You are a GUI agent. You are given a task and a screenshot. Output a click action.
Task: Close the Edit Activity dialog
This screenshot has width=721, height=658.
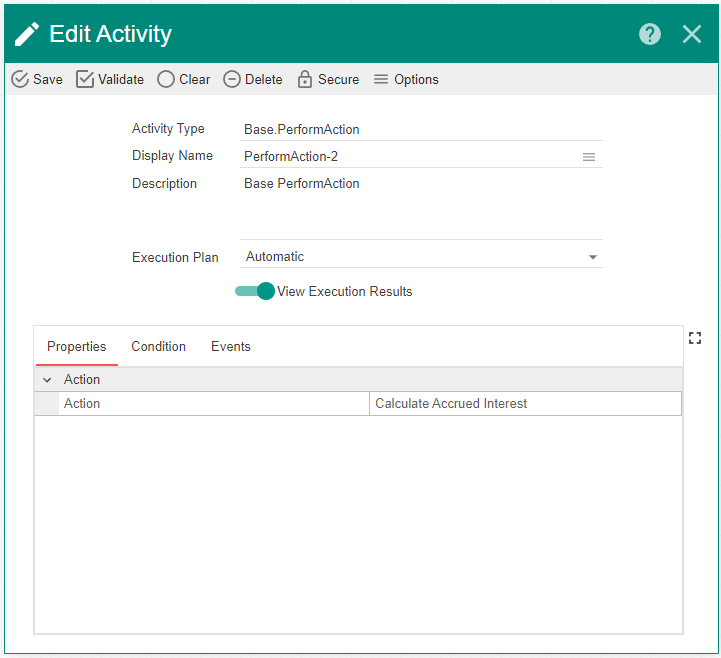click(x=692, y=34)
